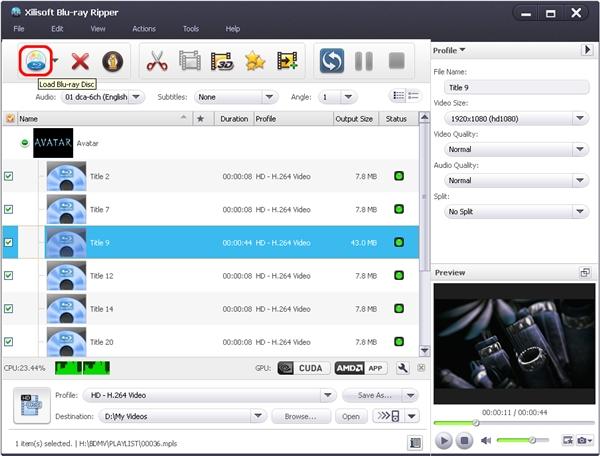Mute the preview speaker icon
The width and height of the screenshot is (600, 456).
(486, 441)
